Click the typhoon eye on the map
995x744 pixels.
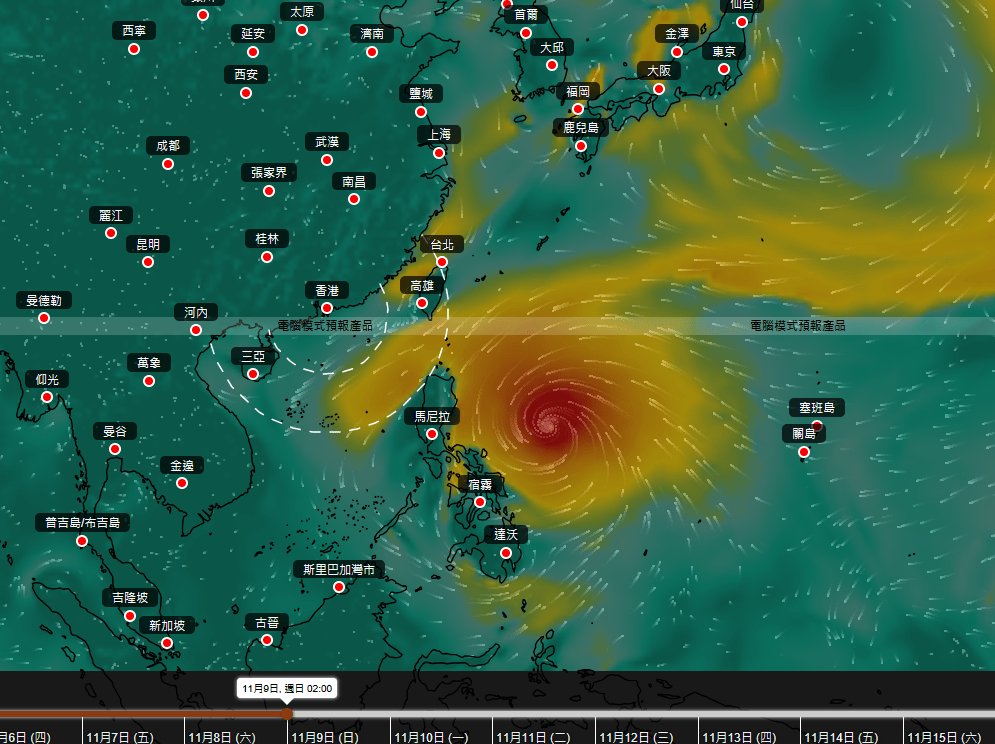point(548,422)
